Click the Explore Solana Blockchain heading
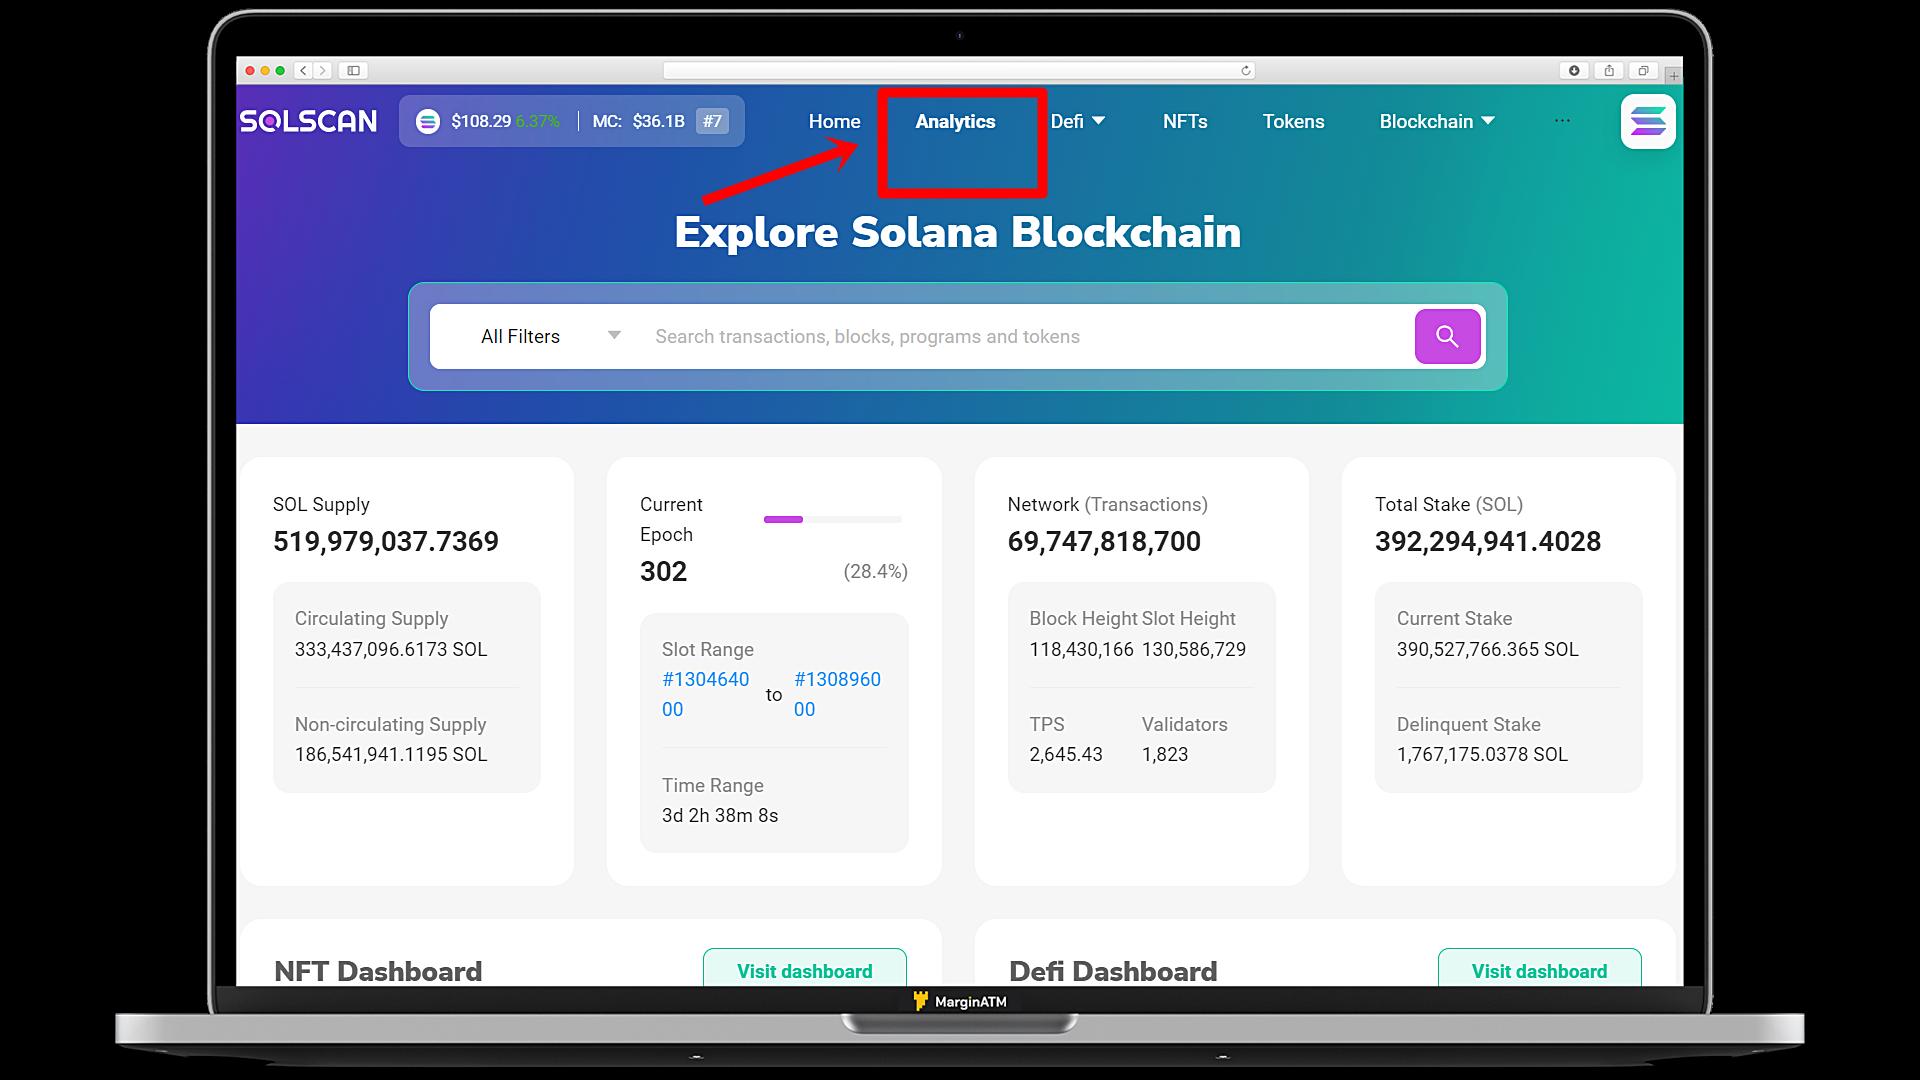Screen dimensions: 1920x1080 click(x=958, y=232)
